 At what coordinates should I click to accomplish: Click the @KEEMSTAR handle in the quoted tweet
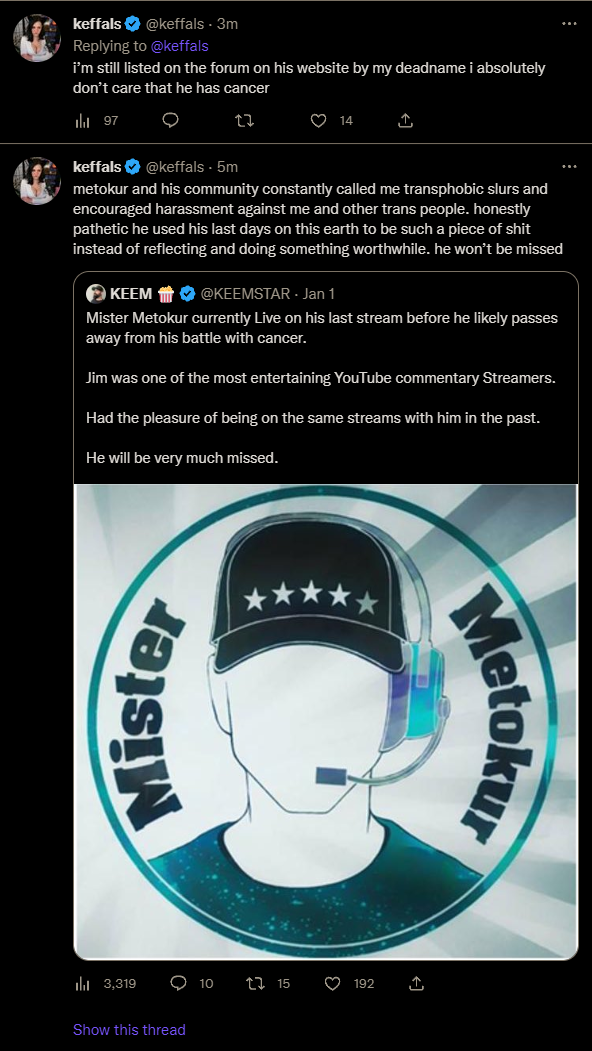click(247, 294)
